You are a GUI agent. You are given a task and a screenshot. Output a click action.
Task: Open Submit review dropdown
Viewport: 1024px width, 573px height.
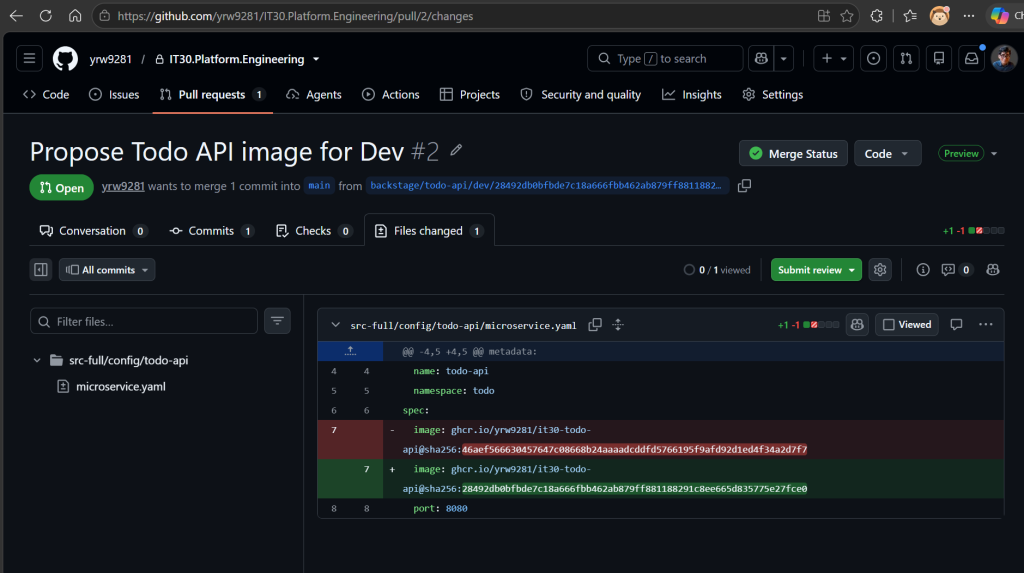(x=816, y=270)
